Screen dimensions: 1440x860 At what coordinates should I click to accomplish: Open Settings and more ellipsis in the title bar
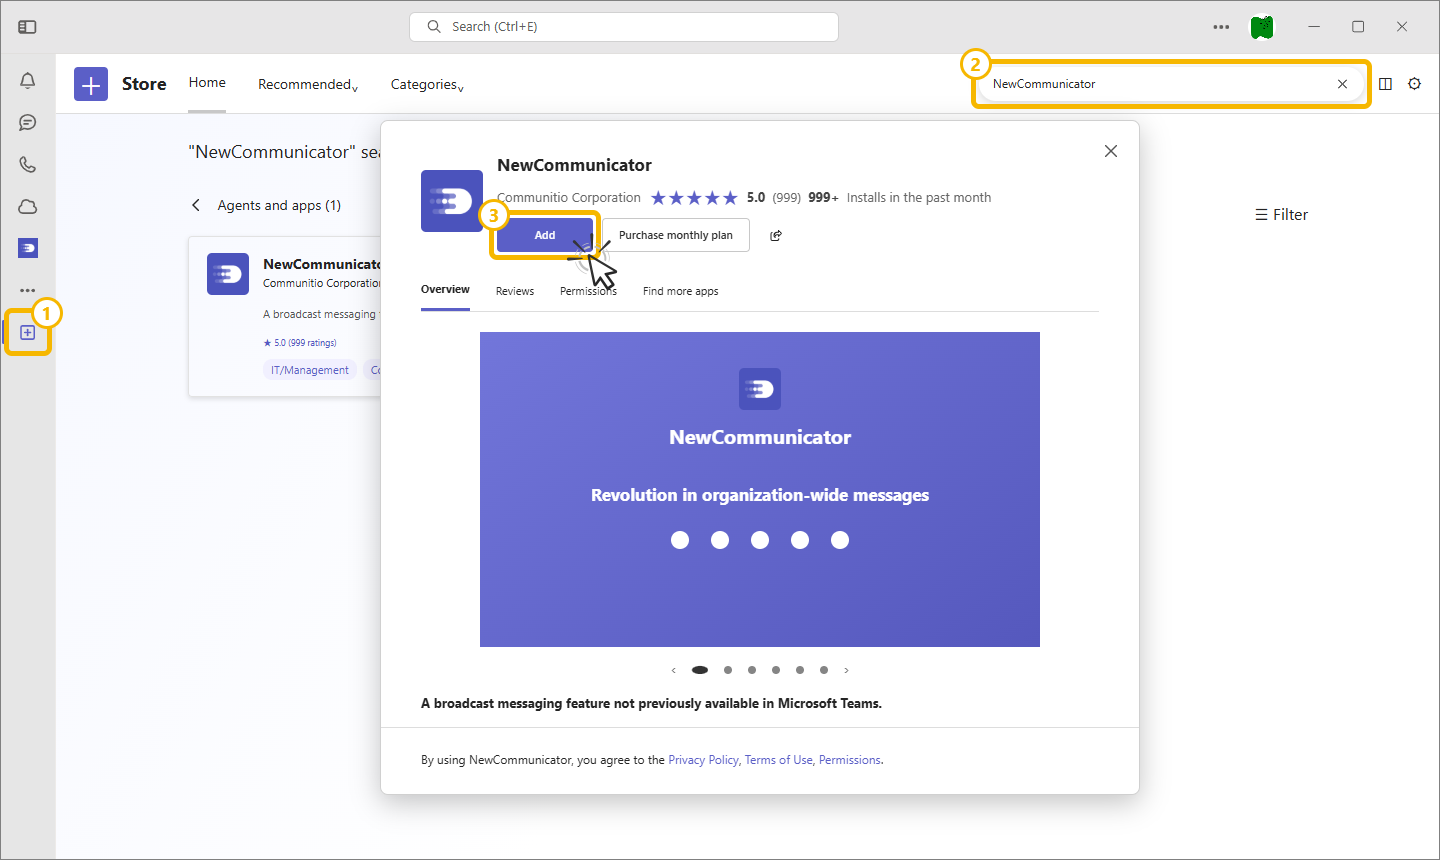[1221, 27]
